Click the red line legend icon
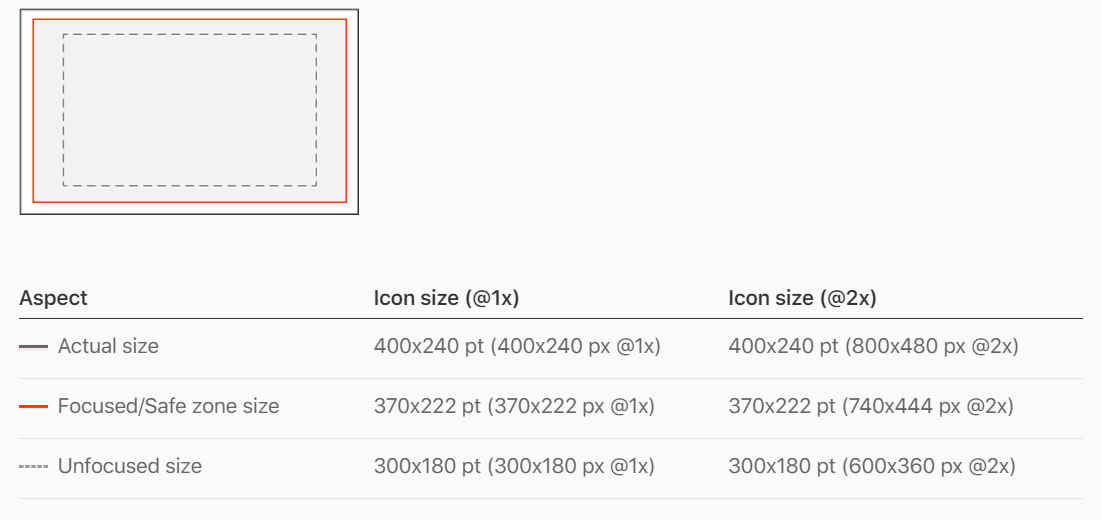The image size is (1101, 520). tap(33, 406)
